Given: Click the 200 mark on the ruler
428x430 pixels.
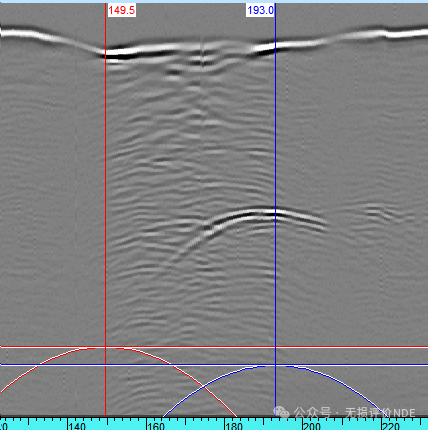Looking at the screenshot, I should [312, 426].
